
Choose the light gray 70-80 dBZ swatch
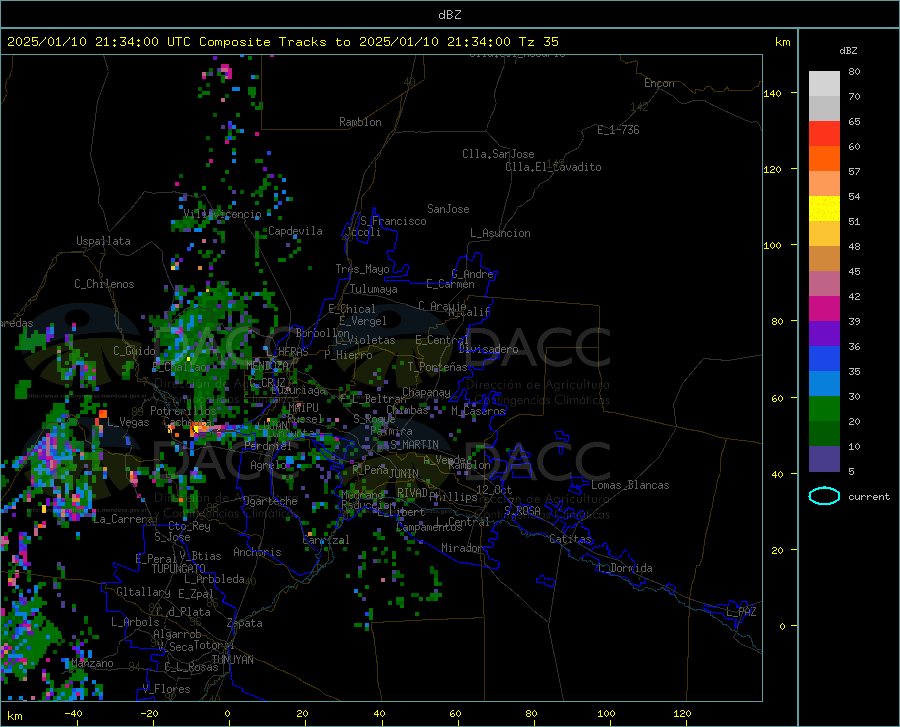(824, 84)
